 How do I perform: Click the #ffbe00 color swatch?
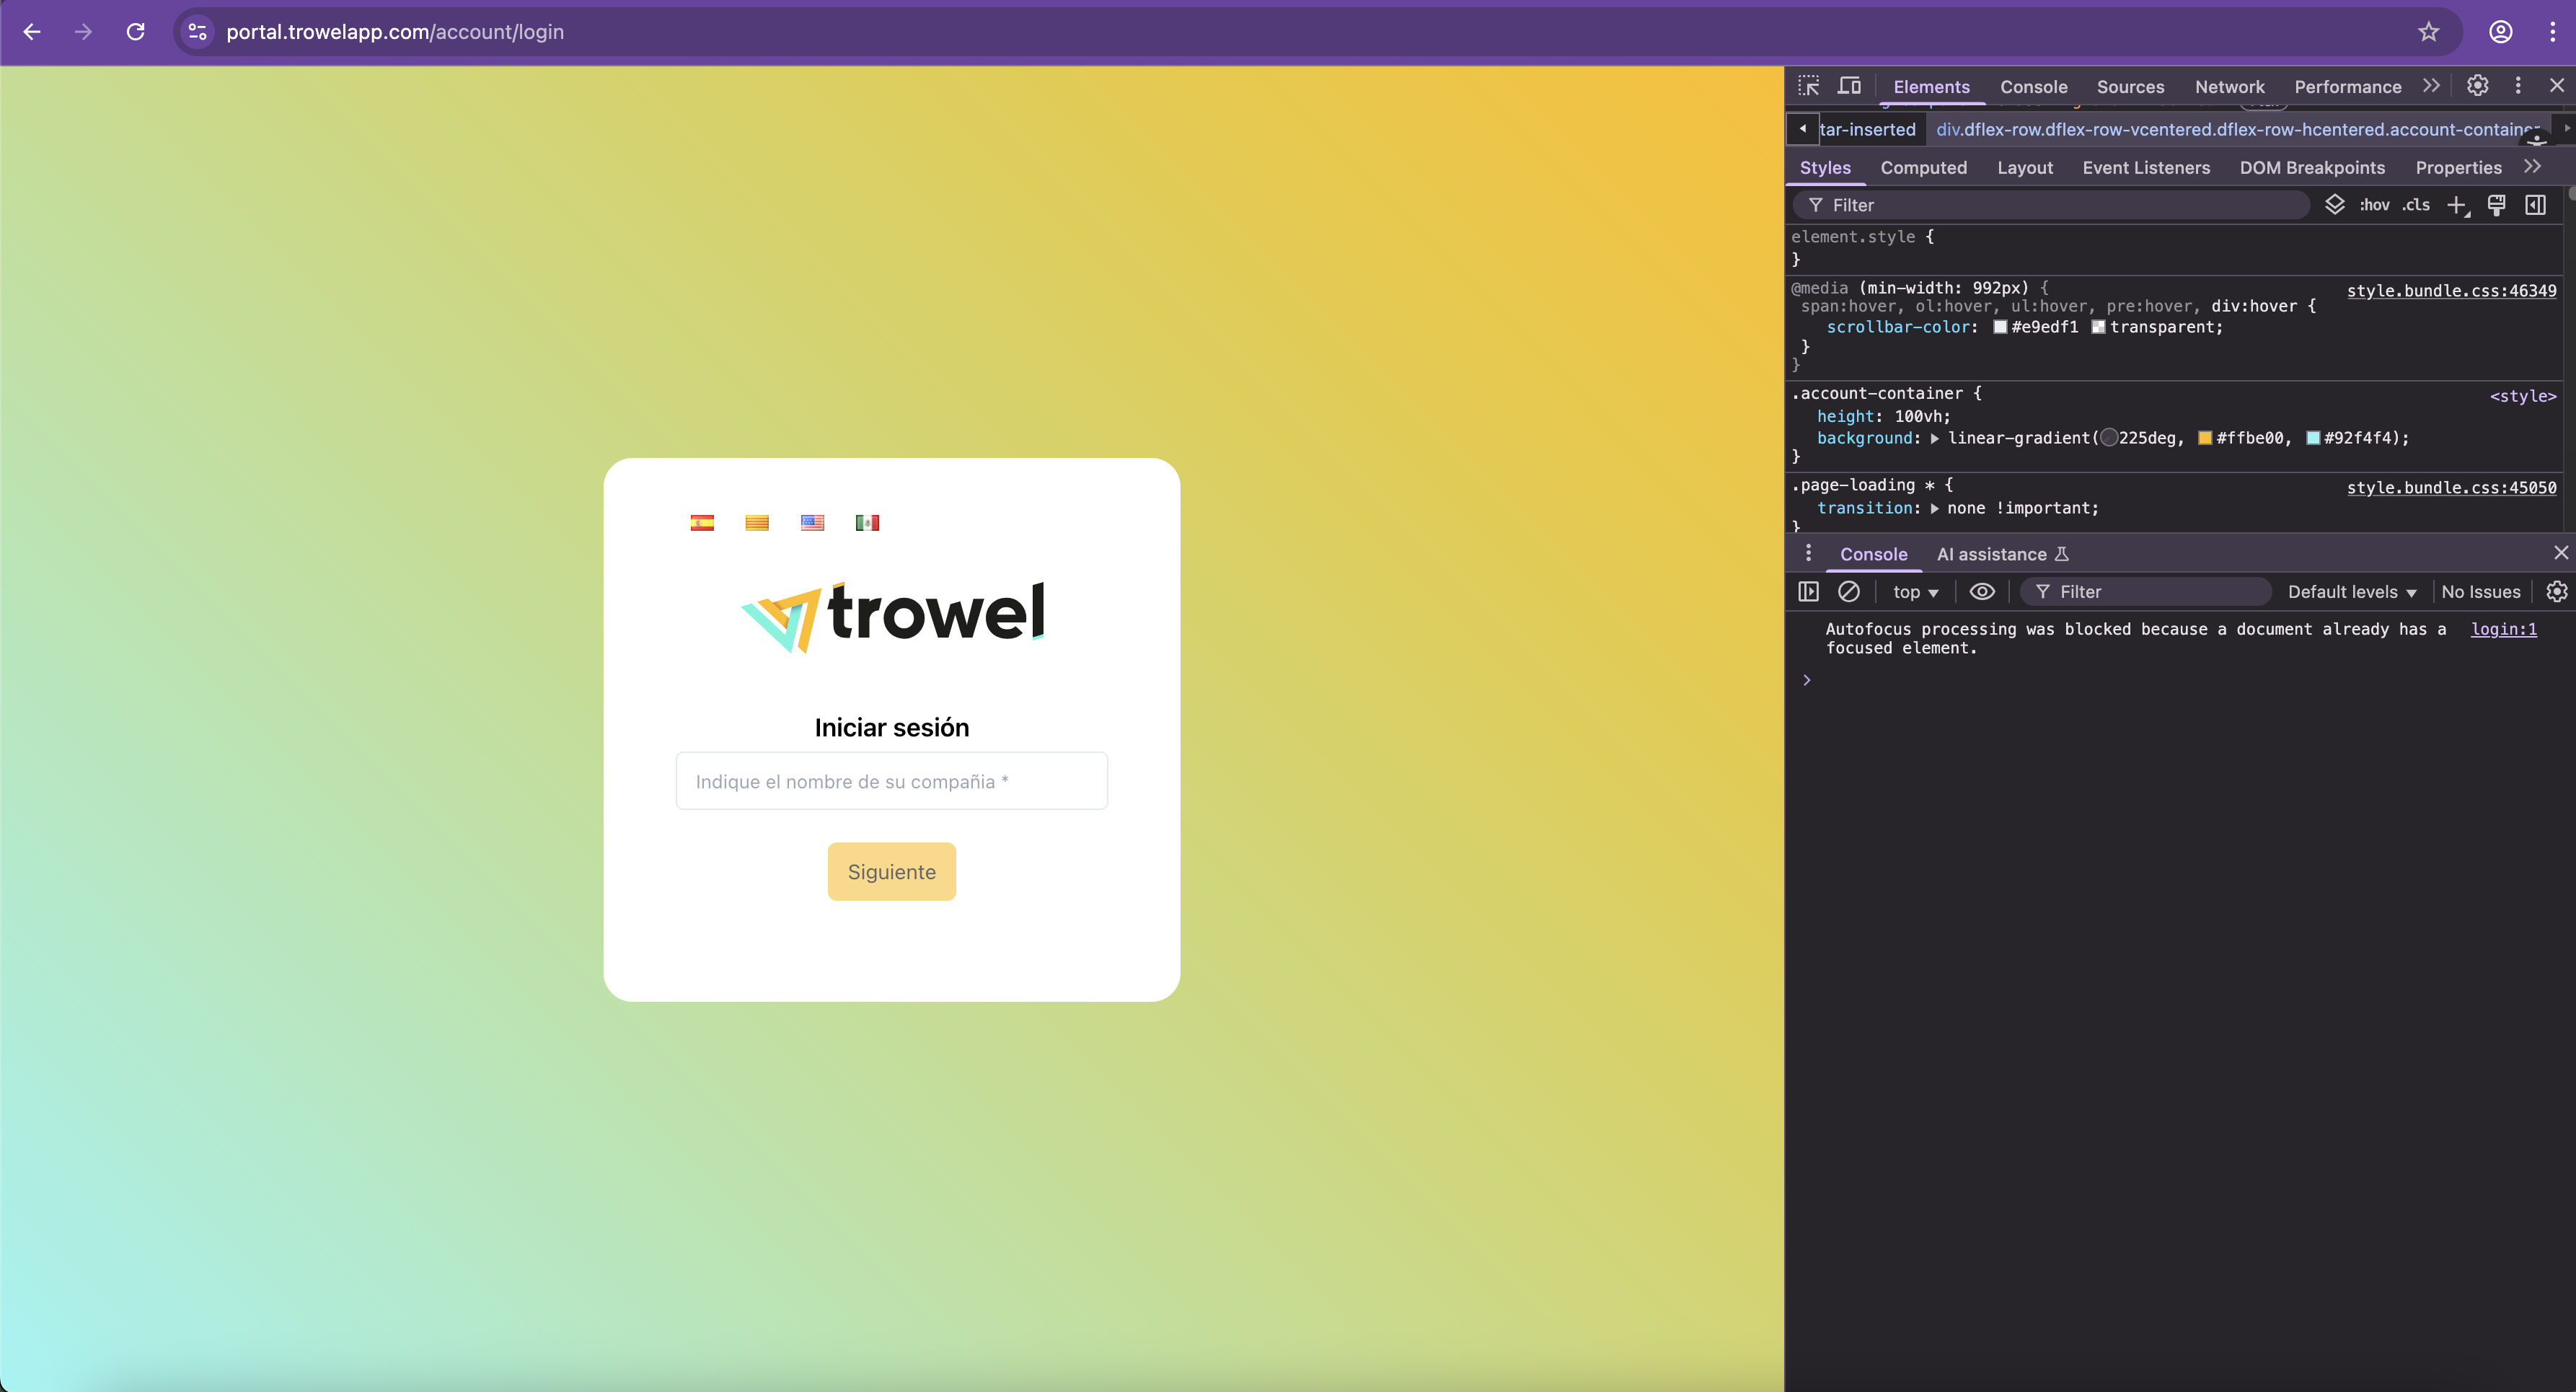tap(2205, 438)
